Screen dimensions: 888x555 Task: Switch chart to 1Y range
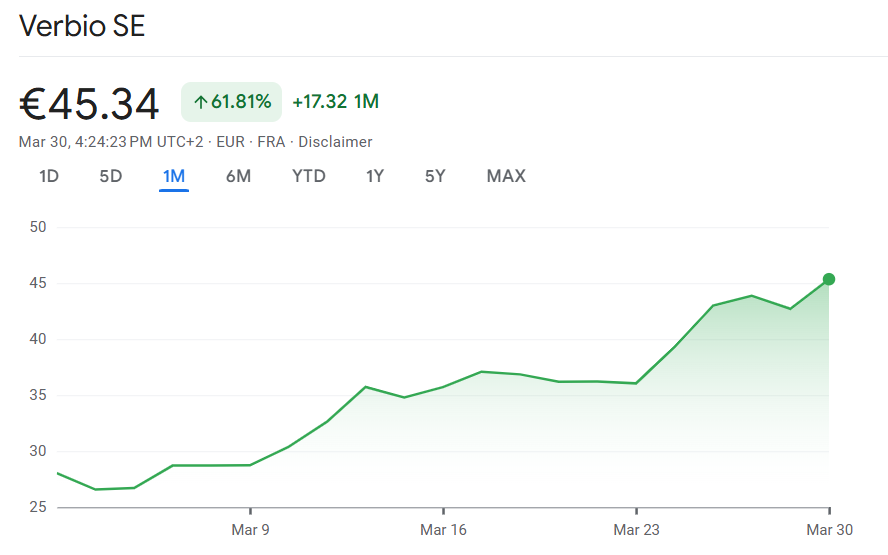coord(375,177)
